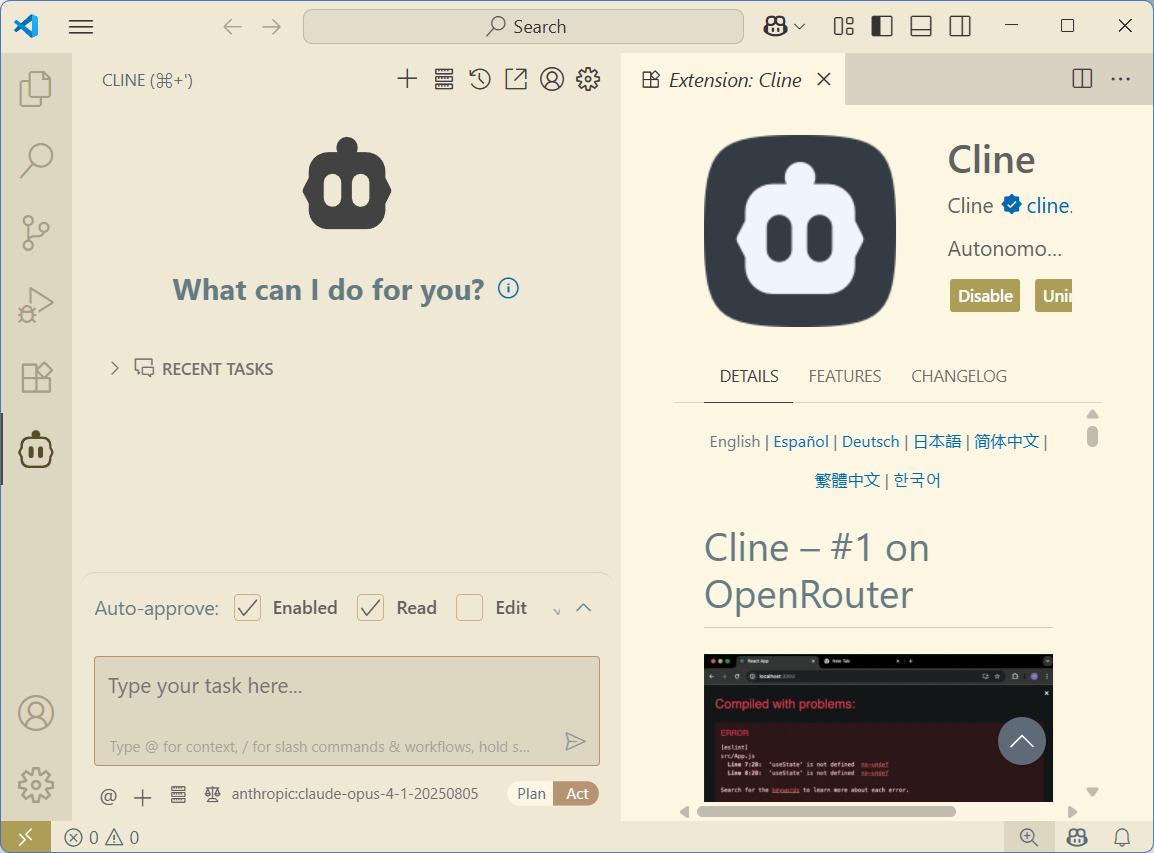Switch to the FEATURES tab
The height and width of the screenshot is (853, 1154).
844,376
